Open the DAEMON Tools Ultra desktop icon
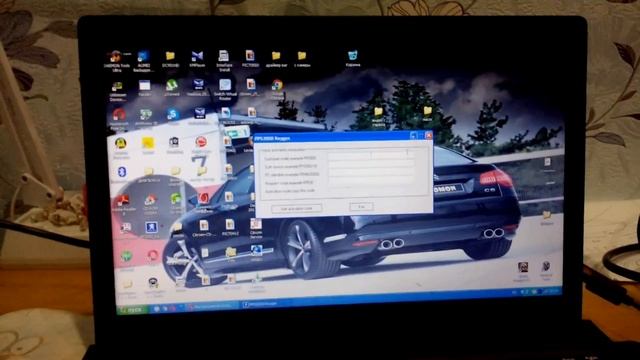Viewport: 640px width, 360px height. click(116, 57)
